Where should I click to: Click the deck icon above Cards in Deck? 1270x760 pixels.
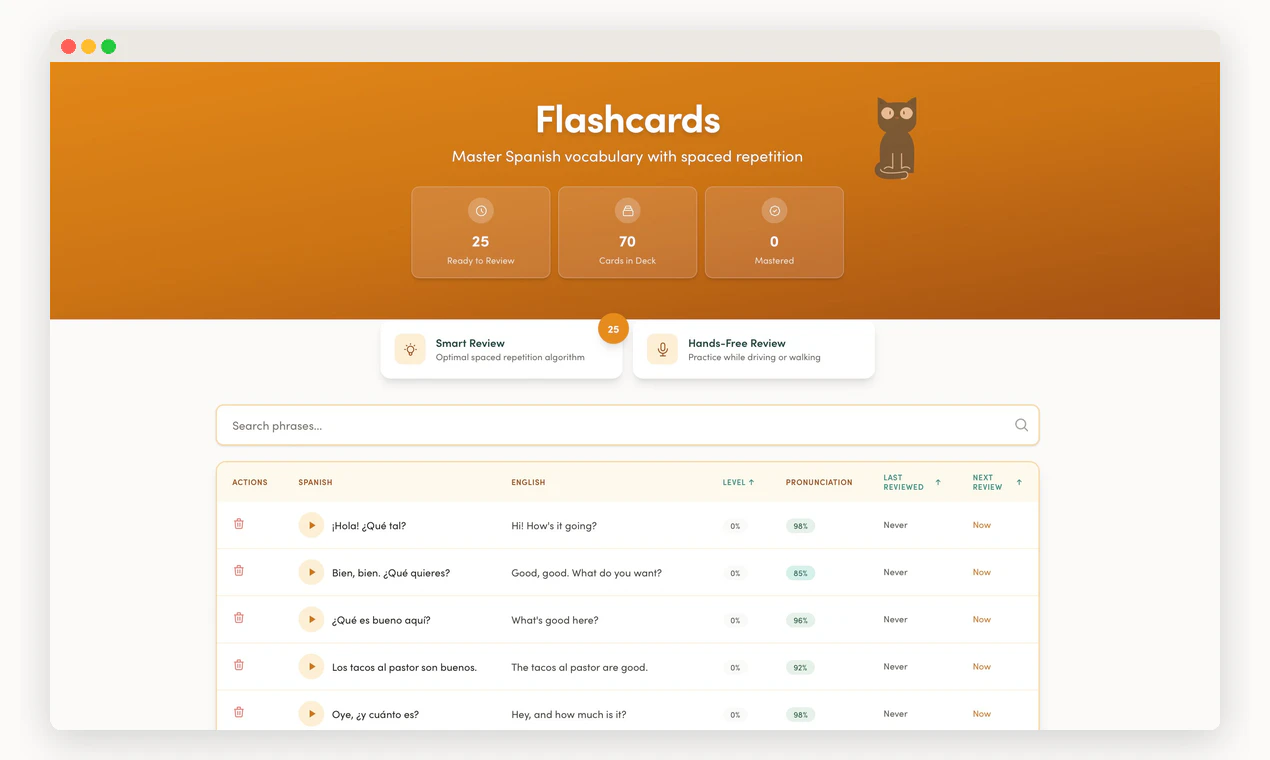click(627, 211)
